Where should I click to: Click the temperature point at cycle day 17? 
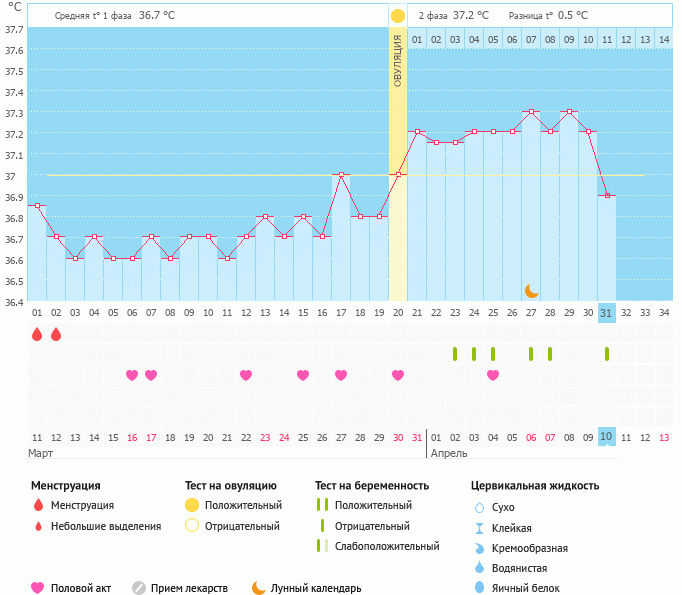[341, 175]
